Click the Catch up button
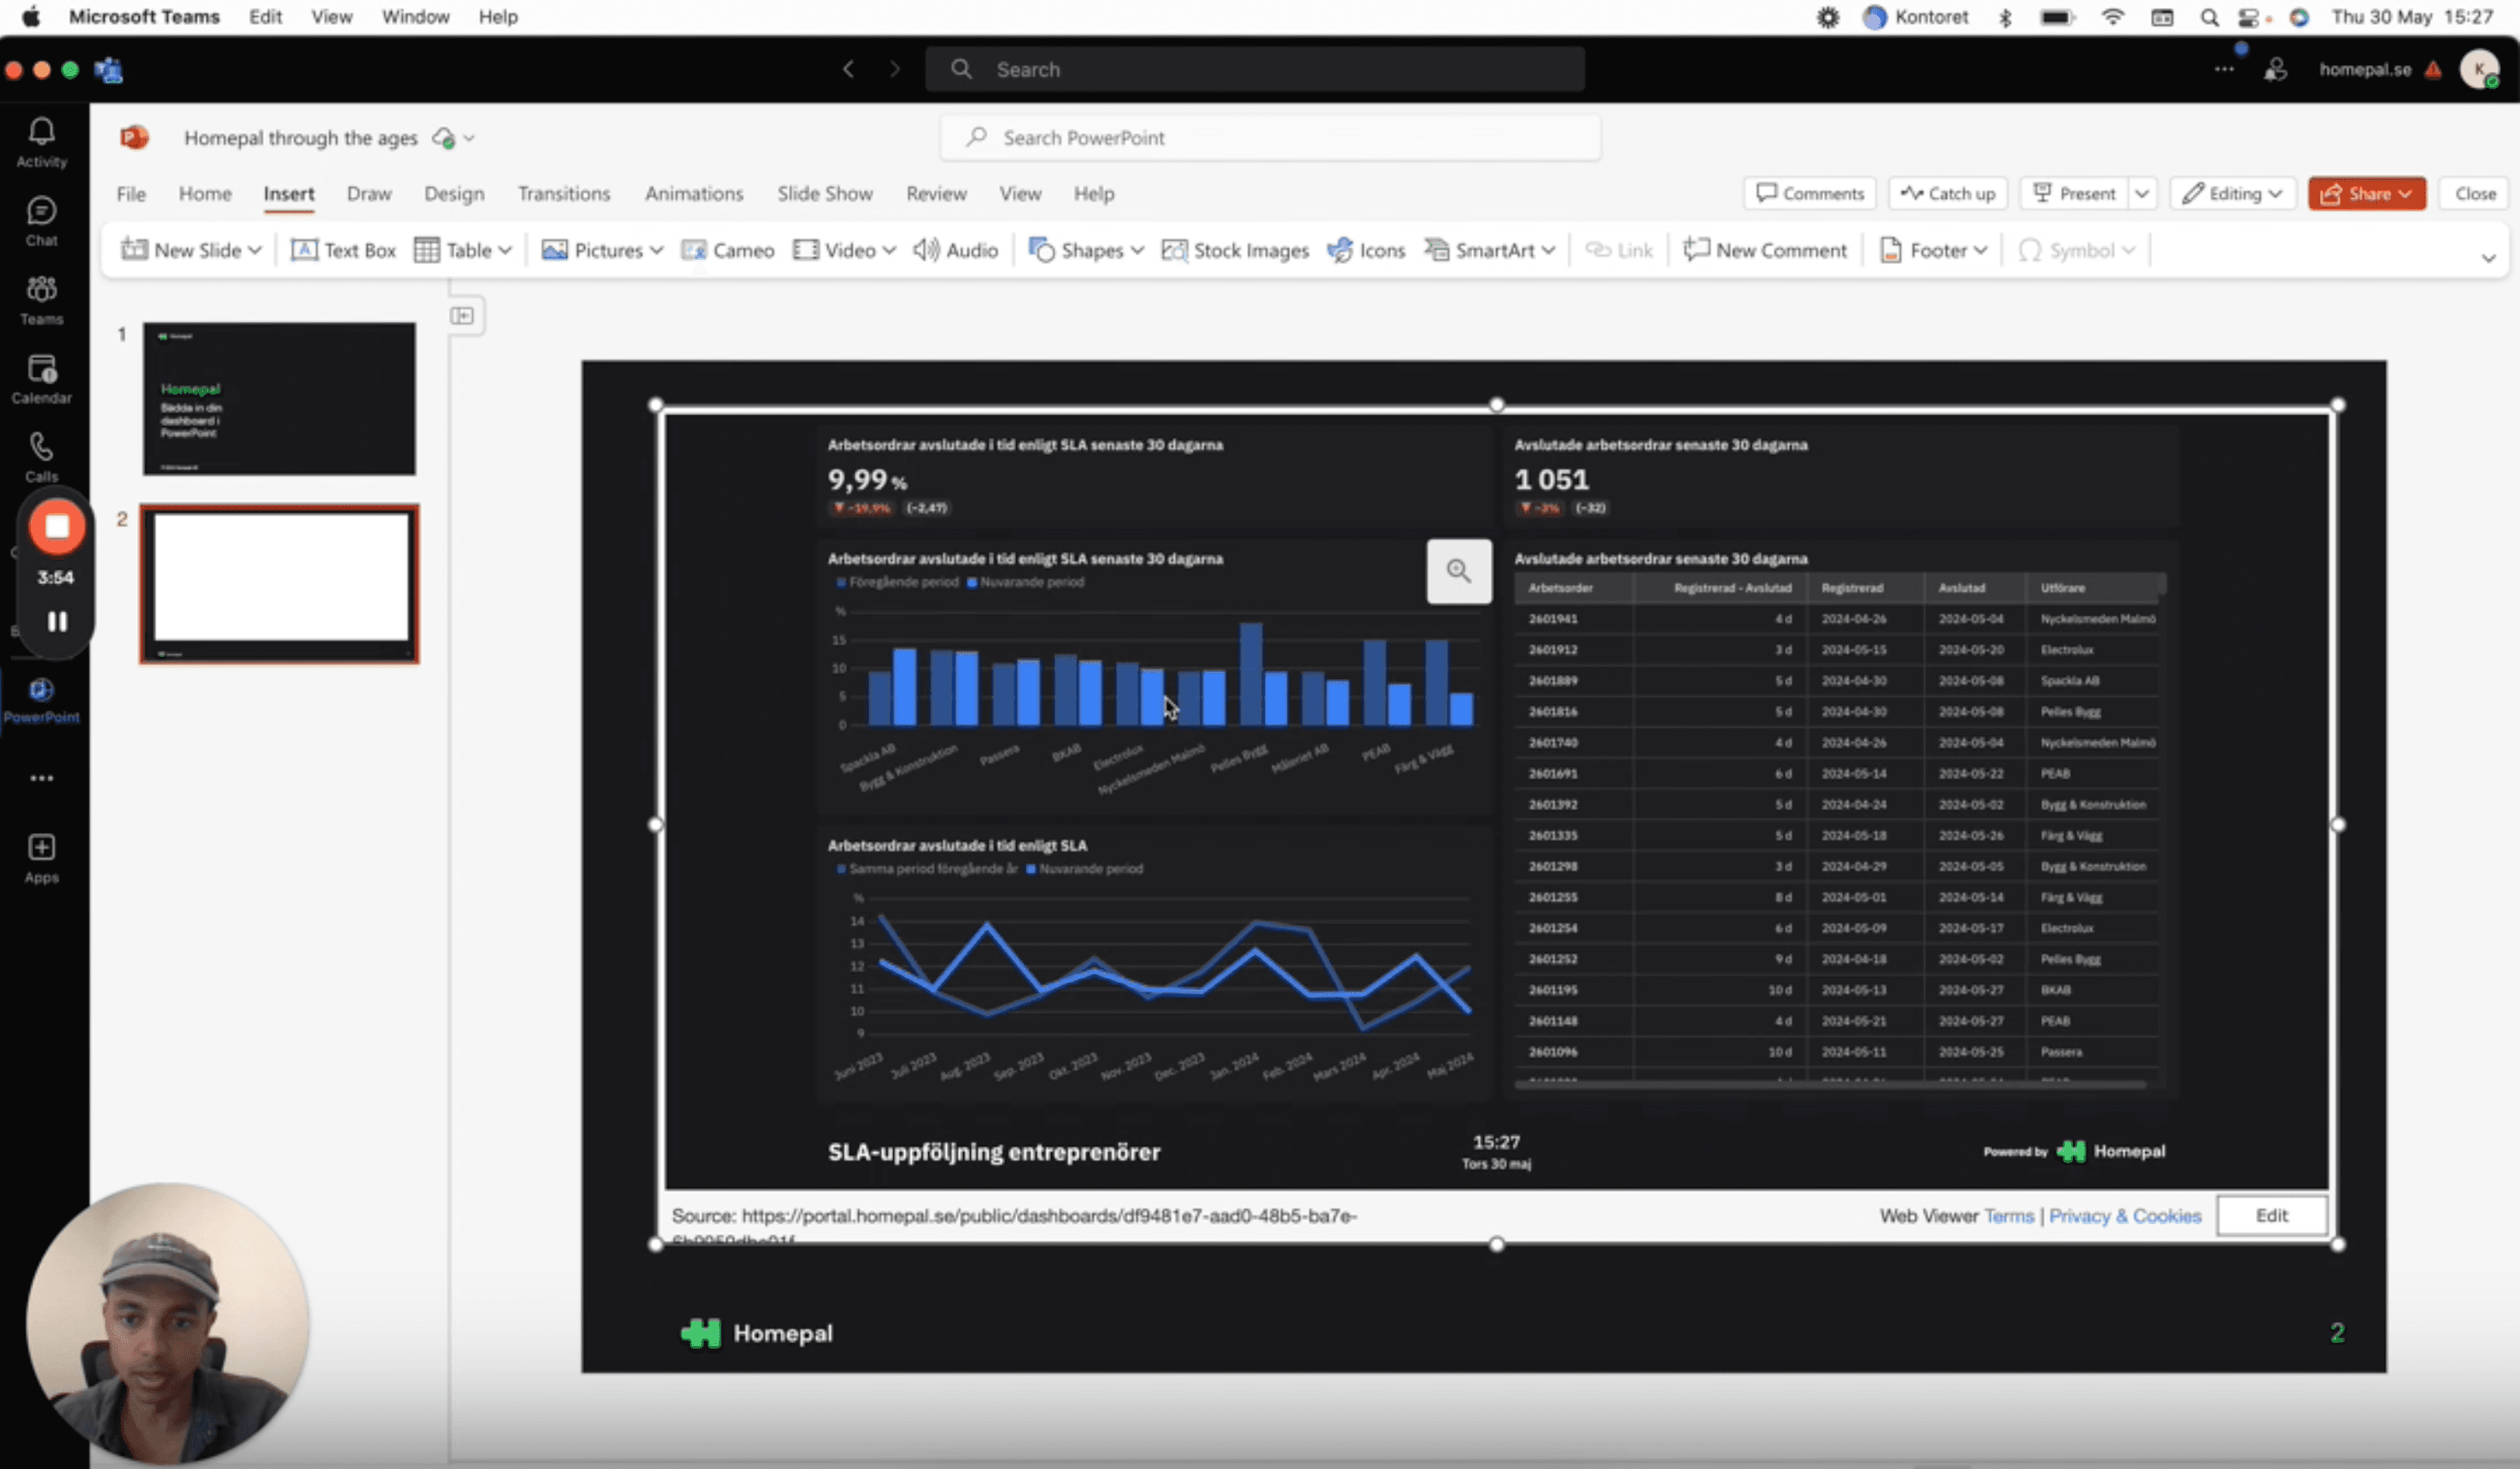 point(1948,194)
